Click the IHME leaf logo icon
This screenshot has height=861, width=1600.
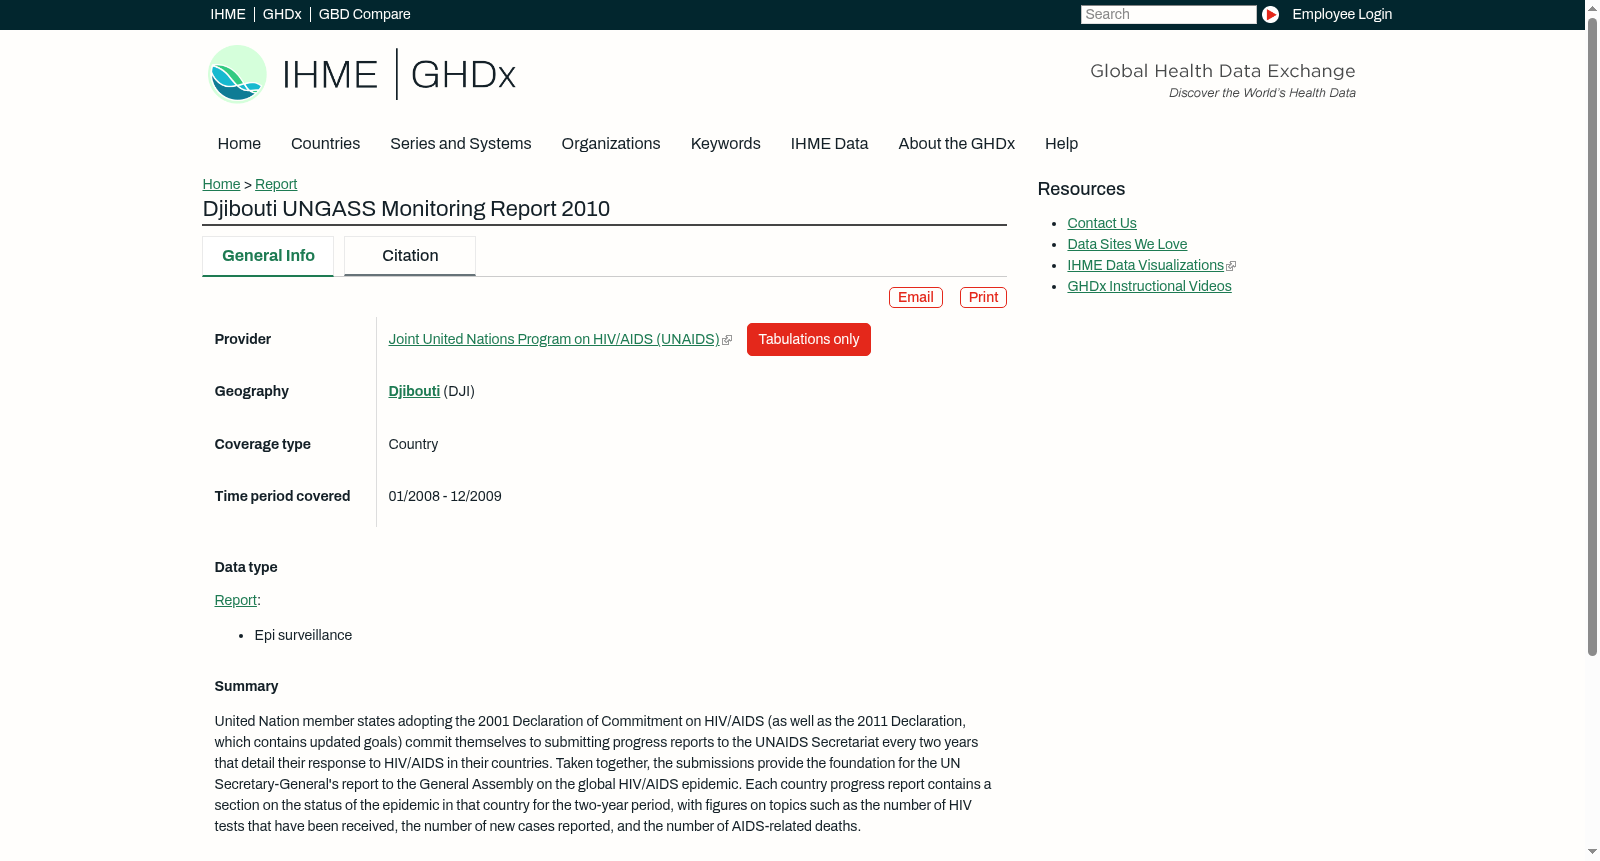[237, 74]
